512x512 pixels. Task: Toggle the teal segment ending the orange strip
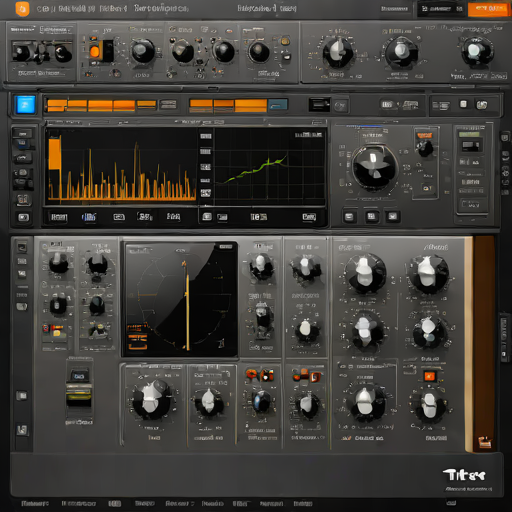[278, 105]
